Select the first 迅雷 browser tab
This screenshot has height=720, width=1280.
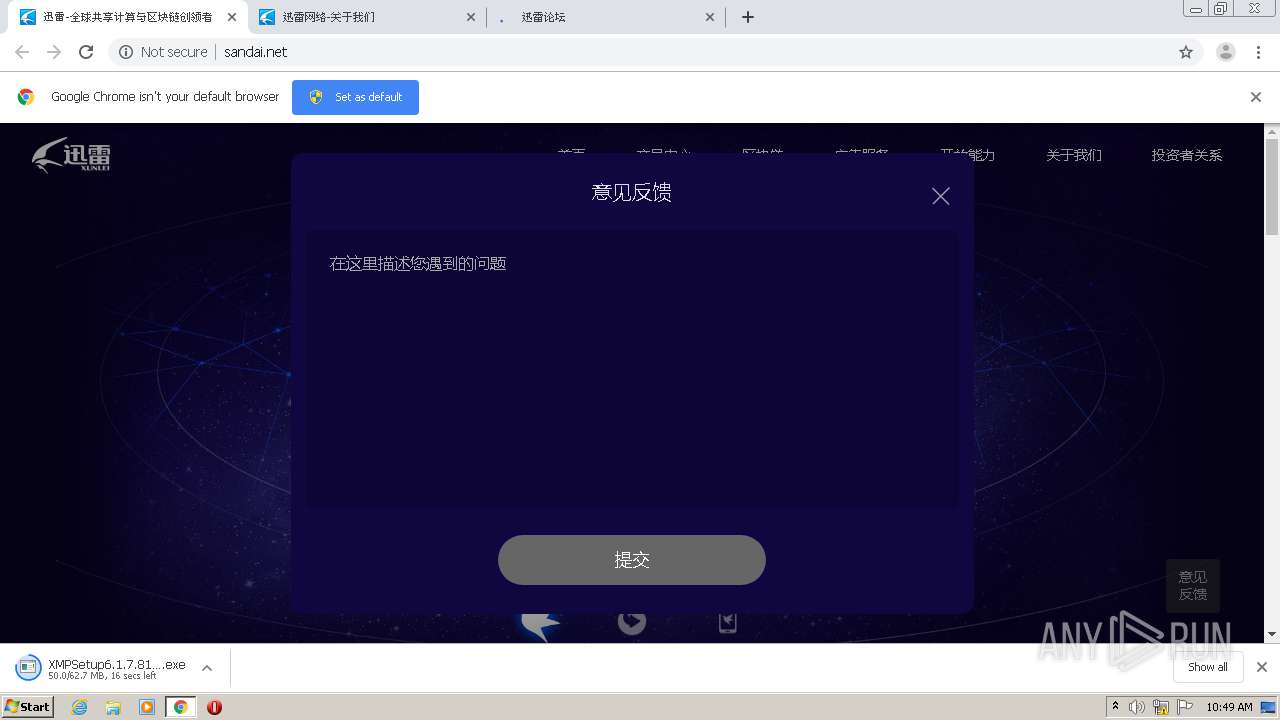[x=126, y=17]
